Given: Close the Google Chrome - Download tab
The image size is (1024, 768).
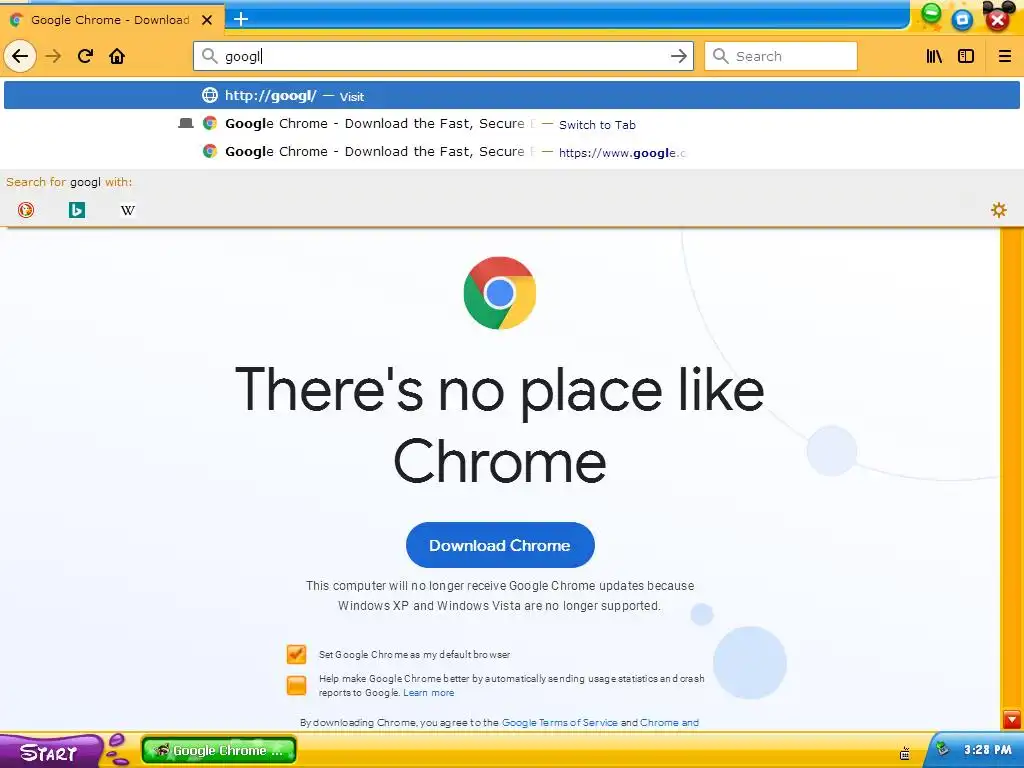Looking at the screenshot, I should click(x=207, y=20).
